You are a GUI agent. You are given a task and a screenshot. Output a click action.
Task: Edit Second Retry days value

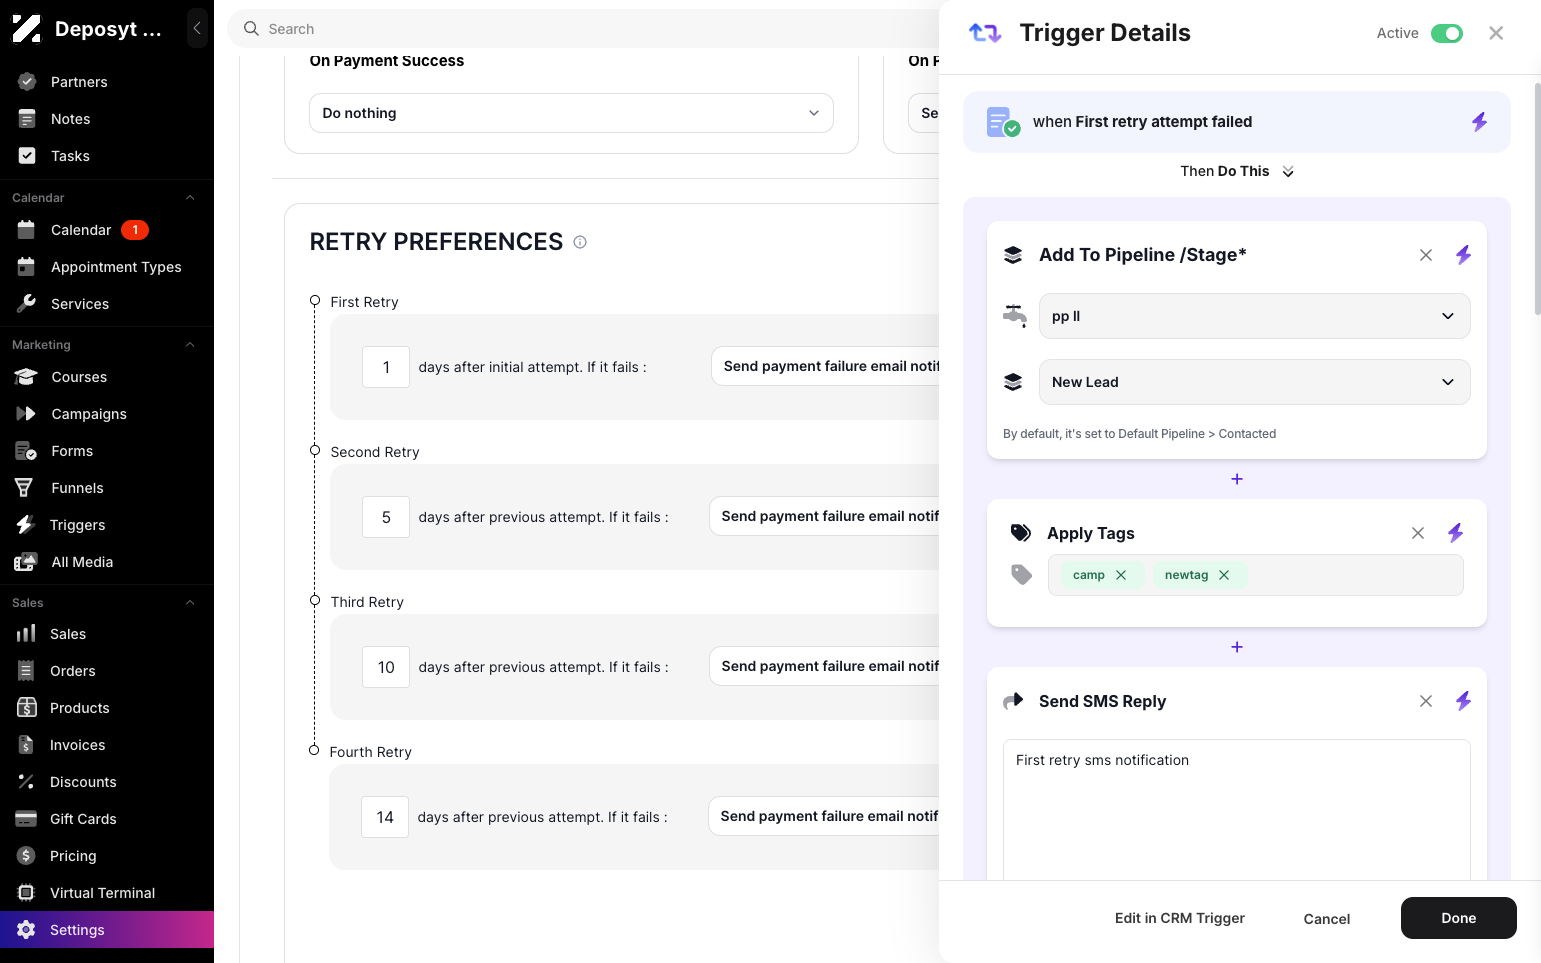pos(386,517)
